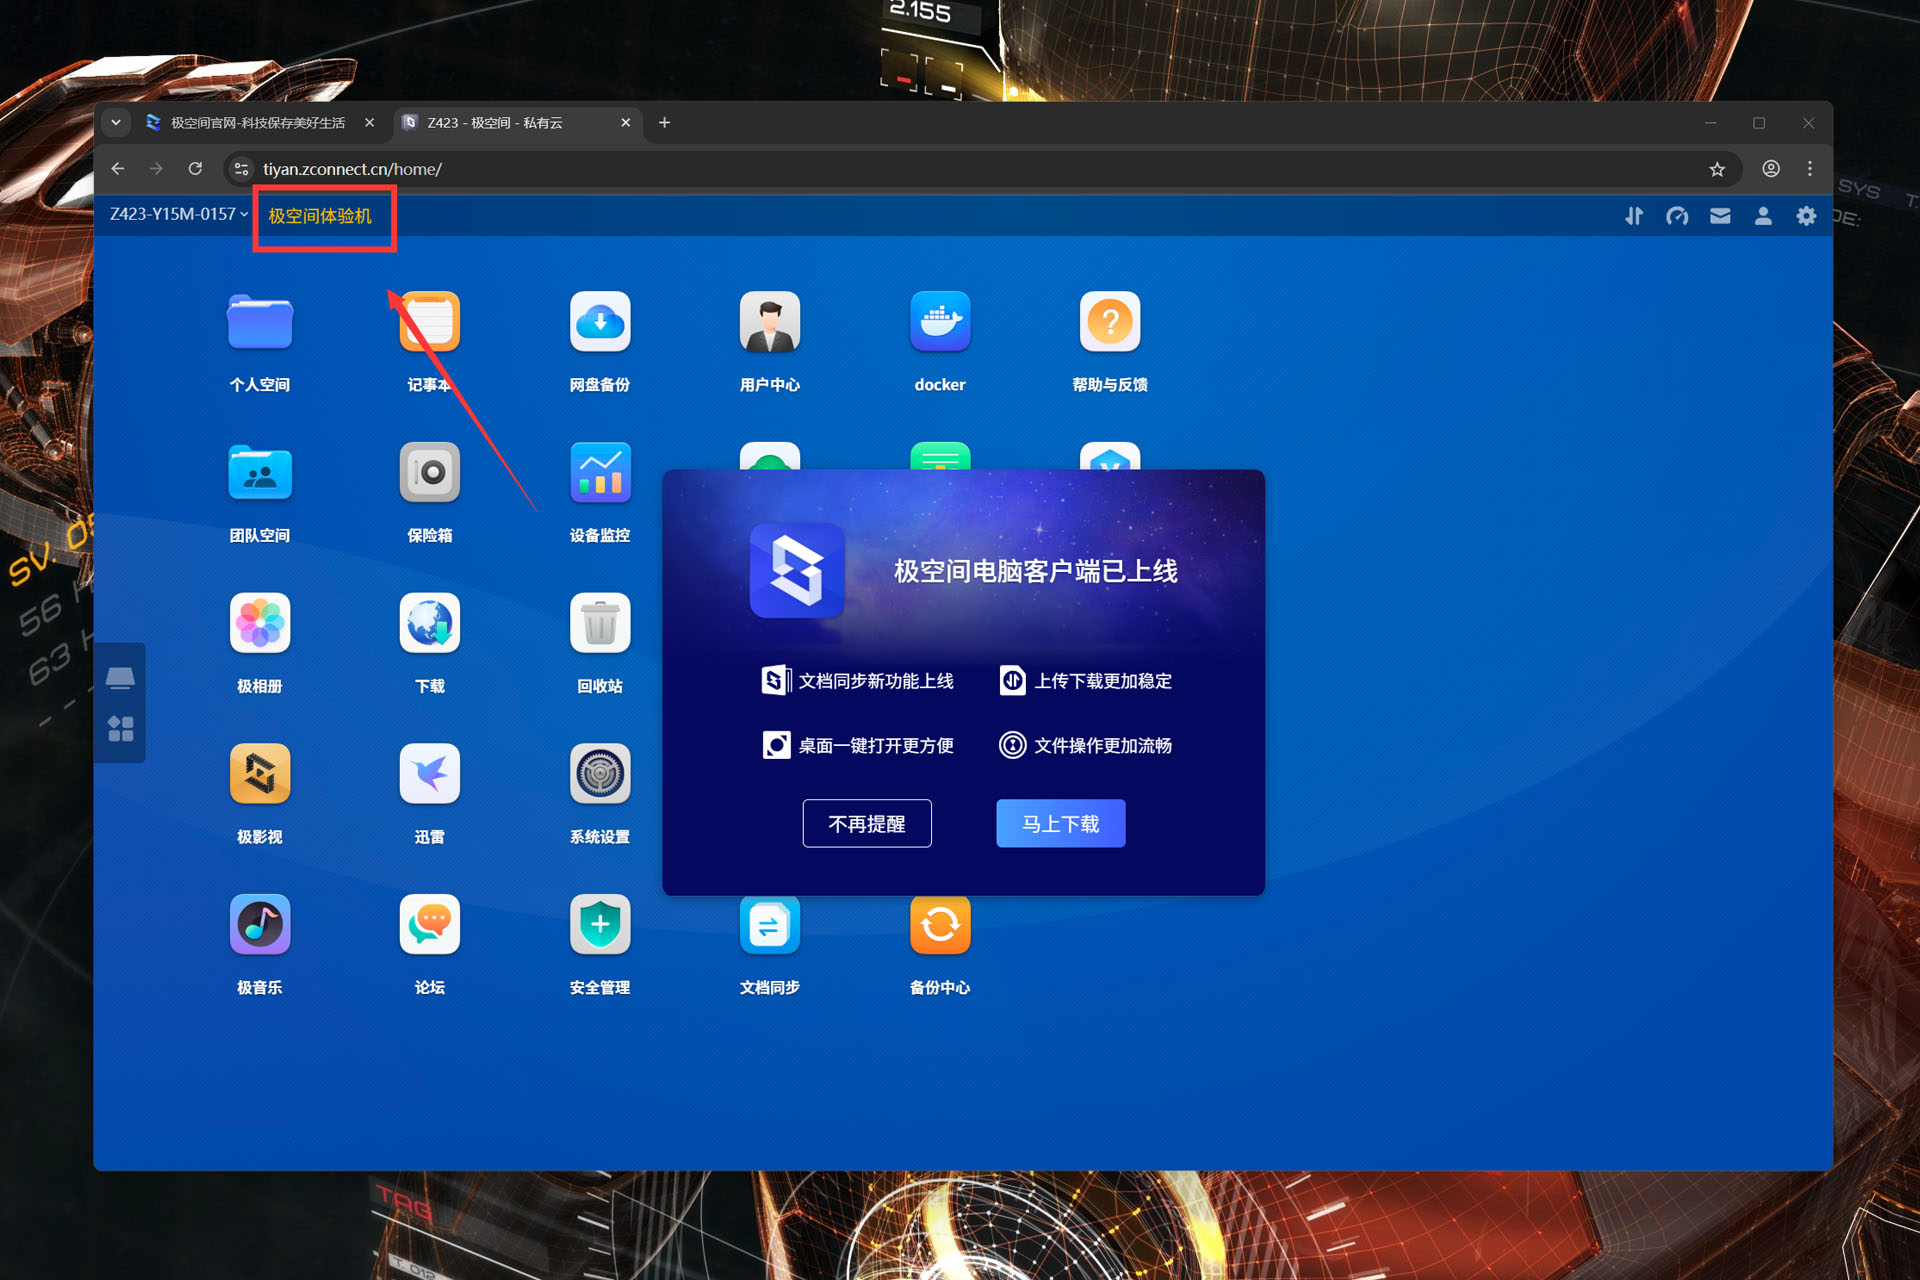Viewport: 1920px width, 1280px height.
Task: Open the 备份中心 backup center app
Action: tap(940, 925)
